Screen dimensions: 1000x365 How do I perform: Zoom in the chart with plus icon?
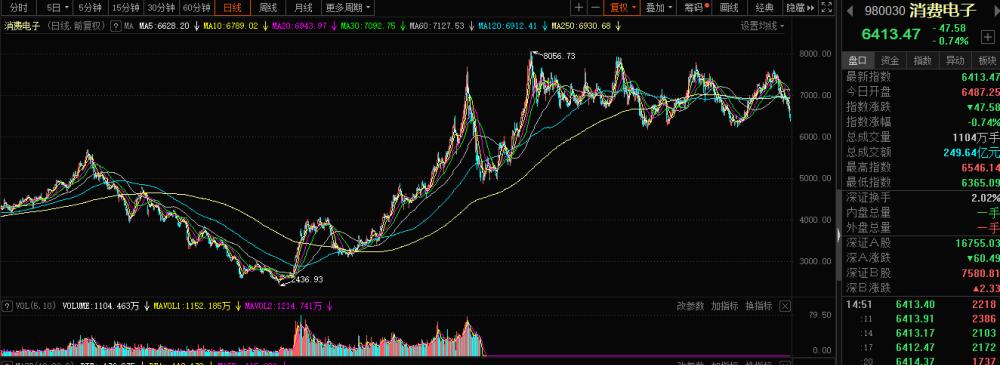[578, 8]
